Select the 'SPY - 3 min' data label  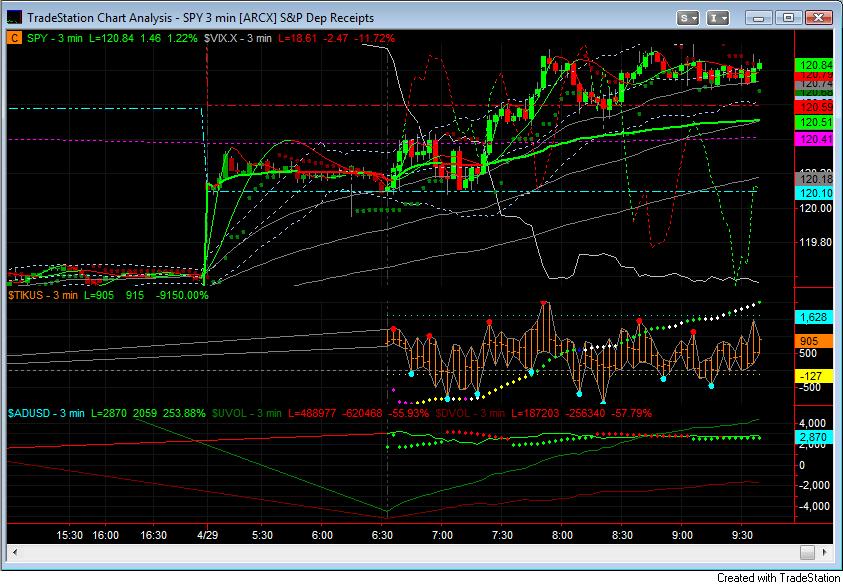[x=55, y=38]
